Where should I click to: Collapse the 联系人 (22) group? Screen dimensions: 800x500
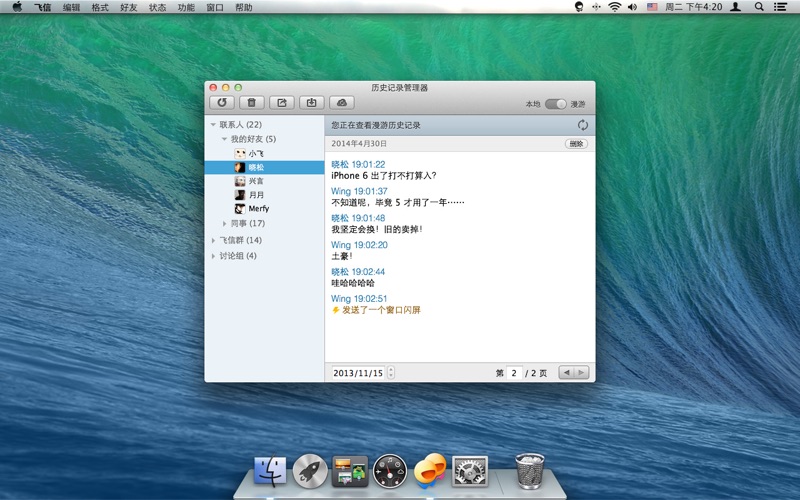213,125
